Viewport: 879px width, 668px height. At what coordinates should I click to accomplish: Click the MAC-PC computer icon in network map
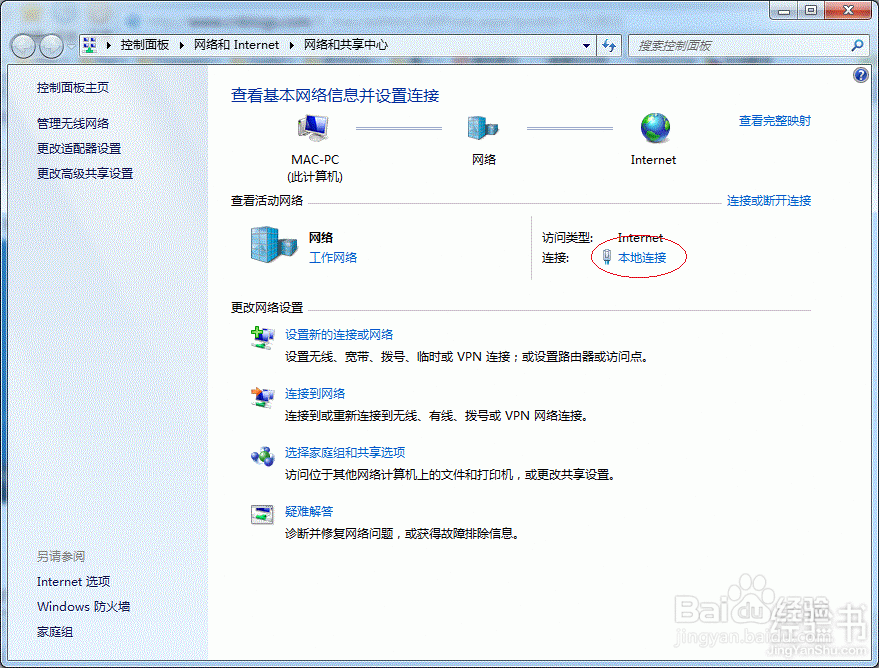[x=312, y=127]
